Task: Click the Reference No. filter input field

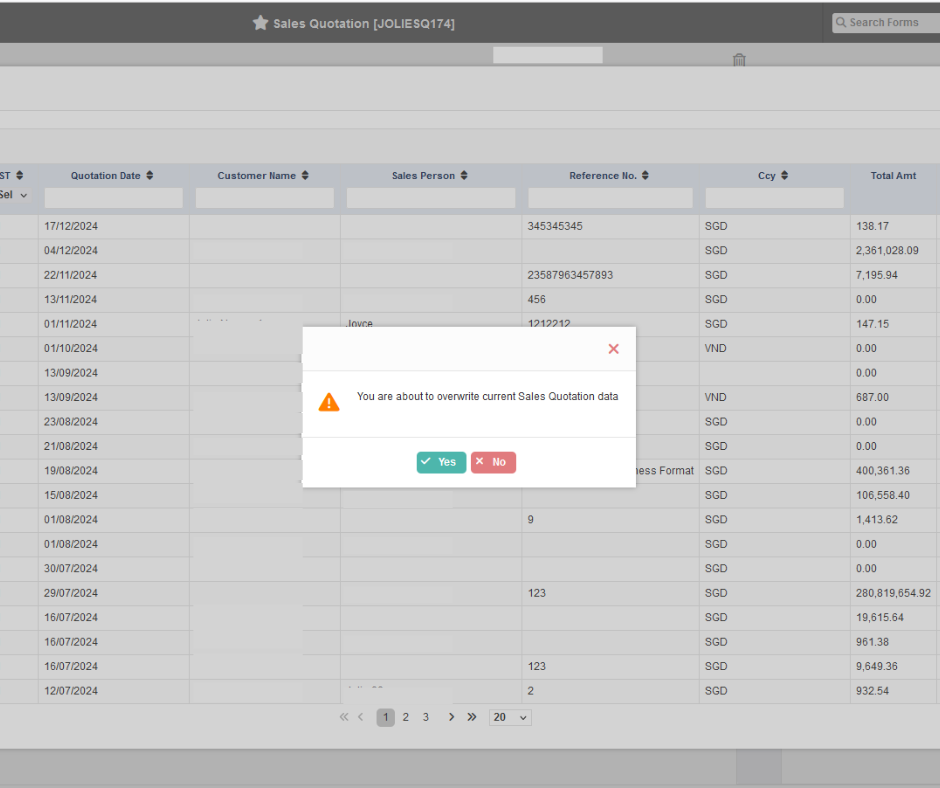Action: (609, 198)
